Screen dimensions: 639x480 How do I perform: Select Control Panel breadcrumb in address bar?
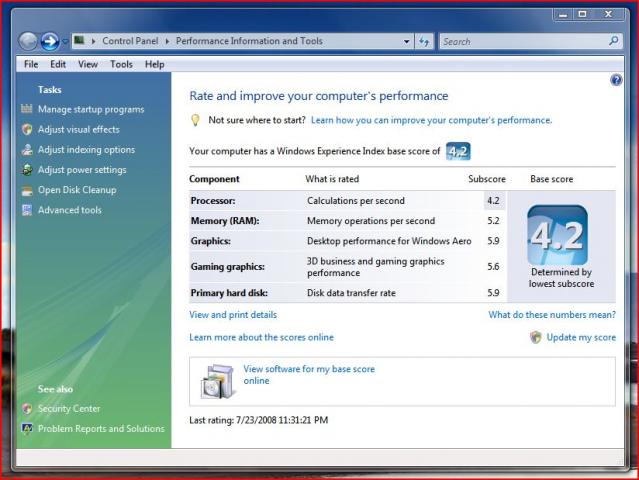130,41
